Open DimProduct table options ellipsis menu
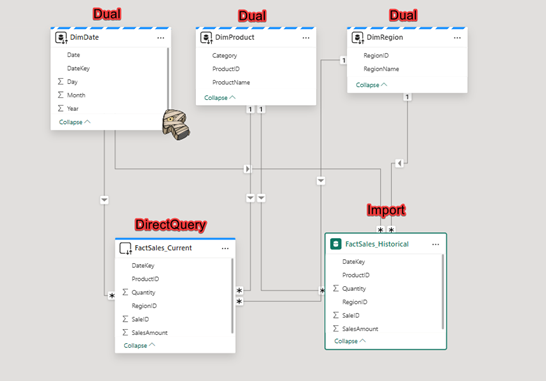546x381 pixels. pos(306,38)
